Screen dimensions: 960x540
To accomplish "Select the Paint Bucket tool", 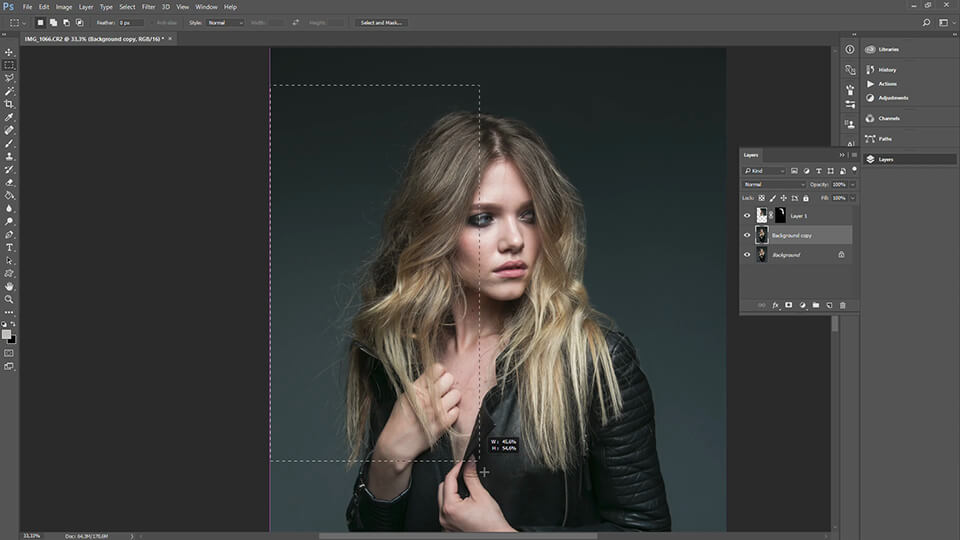I will 9,195.
